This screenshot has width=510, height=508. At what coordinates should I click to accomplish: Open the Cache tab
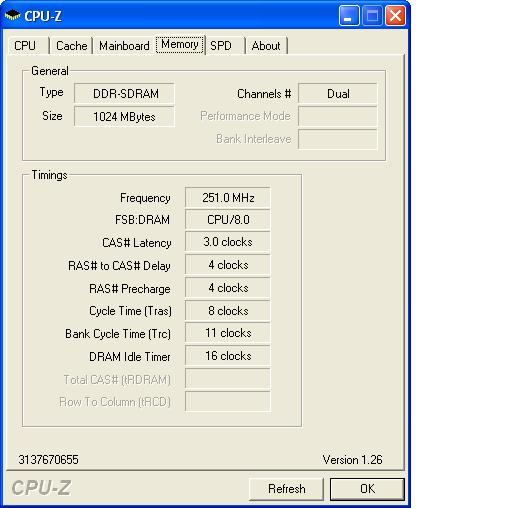(x=72, y=46)
